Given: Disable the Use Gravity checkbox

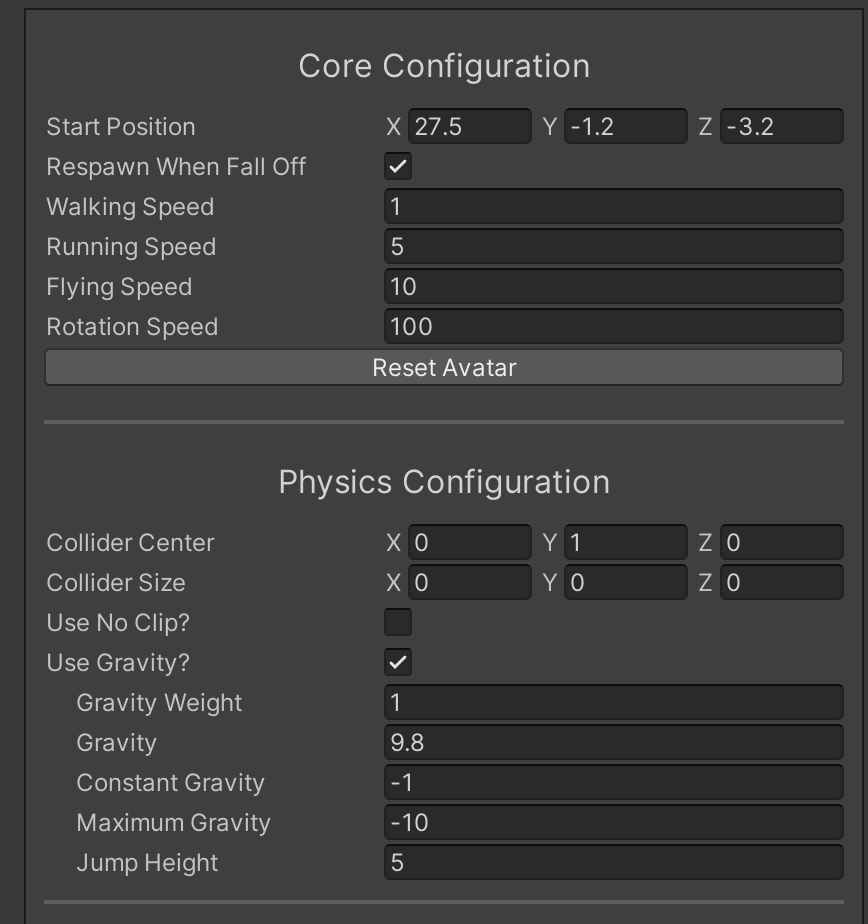Looking at the screenshot, I should click(x=398, y=663).
